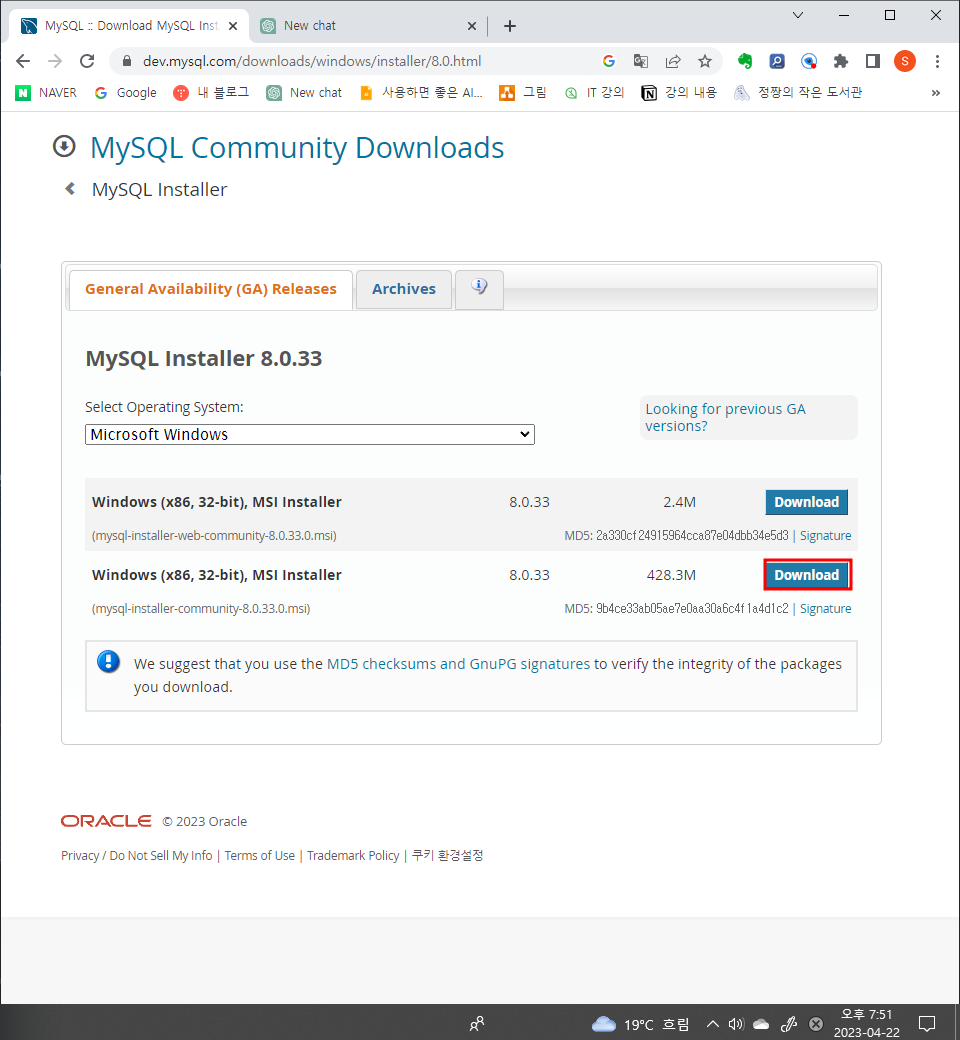The width and height of the screenshot is (960, 1040).
Task: Open 정짱의 작은 도서관 bookmark
Action: (798, 92)
